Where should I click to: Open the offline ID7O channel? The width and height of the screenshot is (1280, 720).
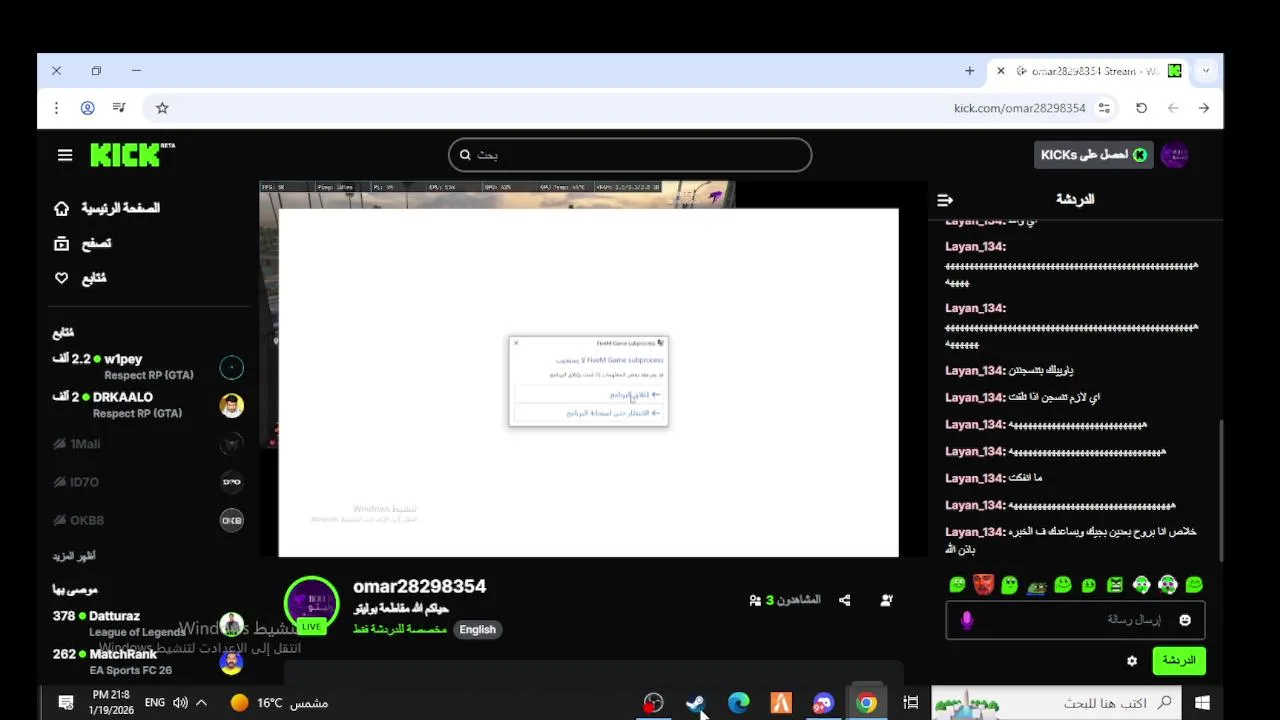[x=147, y=482]
